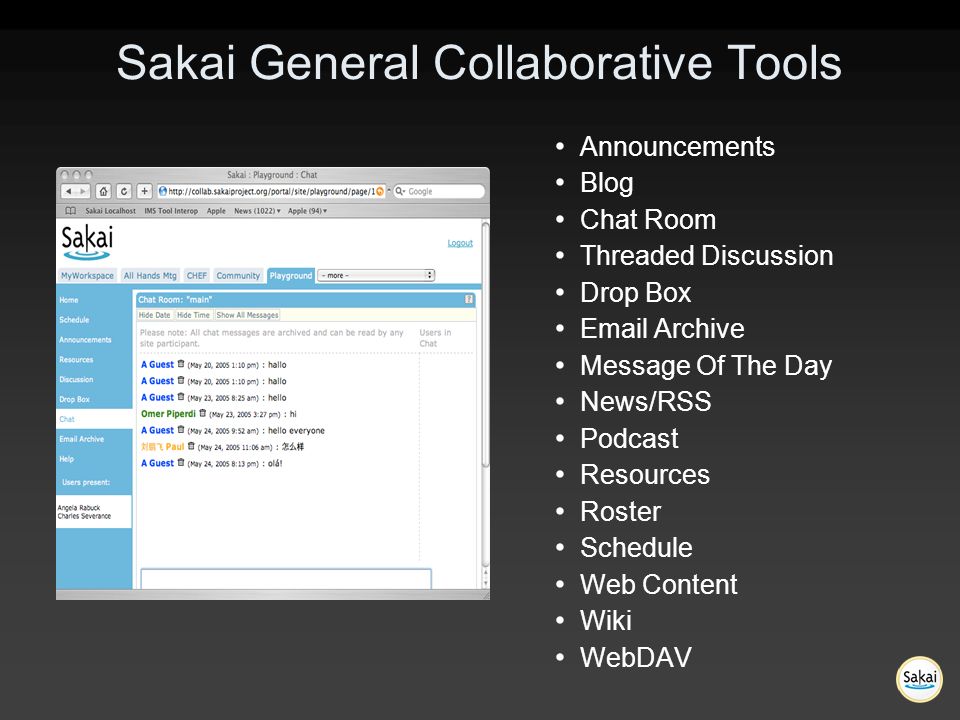The height and width of the screenshot is (720, 960).
Task: Expand the Apple (94) bookmark menu
Action: 307,211
